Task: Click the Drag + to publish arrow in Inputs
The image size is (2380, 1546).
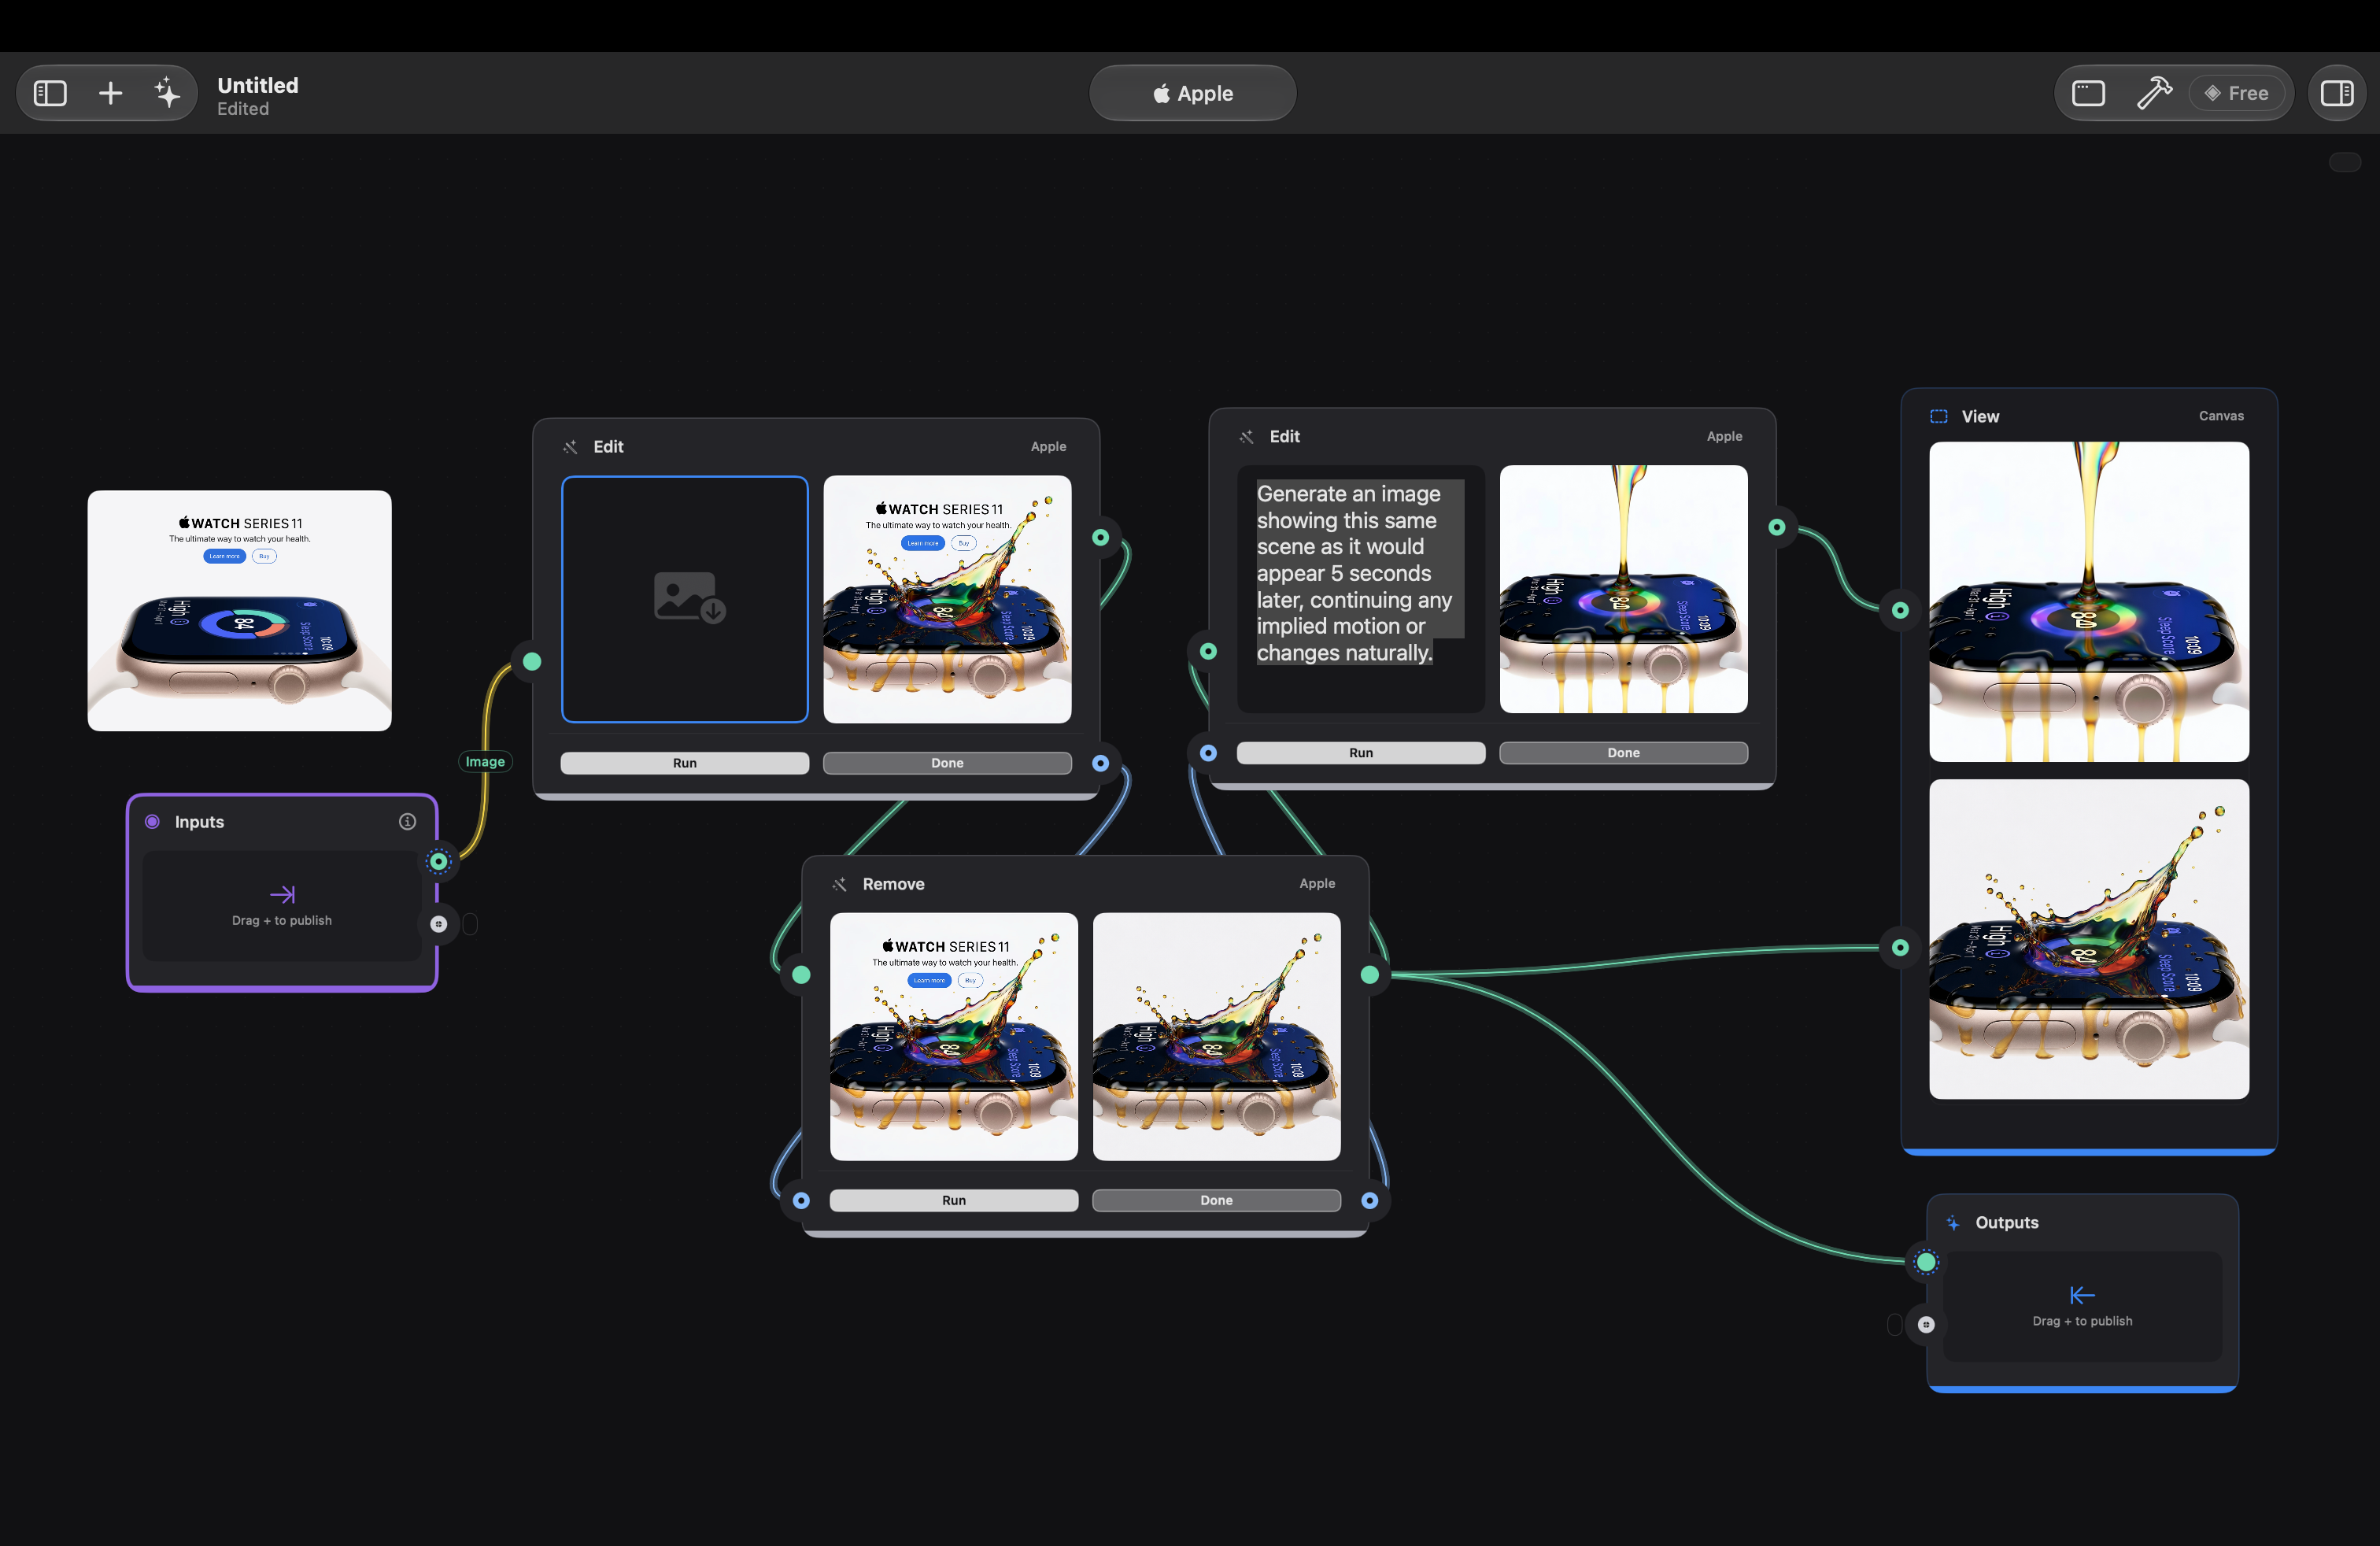Action: [x=282, y=894]
